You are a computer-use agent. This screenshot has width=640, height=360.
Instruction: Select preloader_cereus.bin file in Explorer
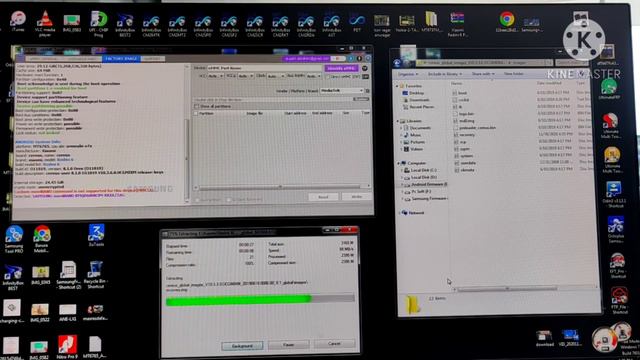(474, 128)
